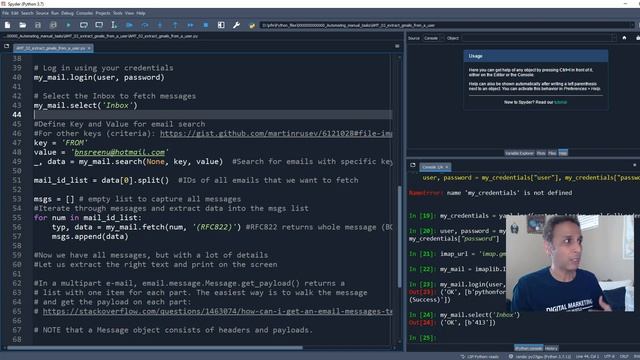Save all files icon

pos(53,25)
